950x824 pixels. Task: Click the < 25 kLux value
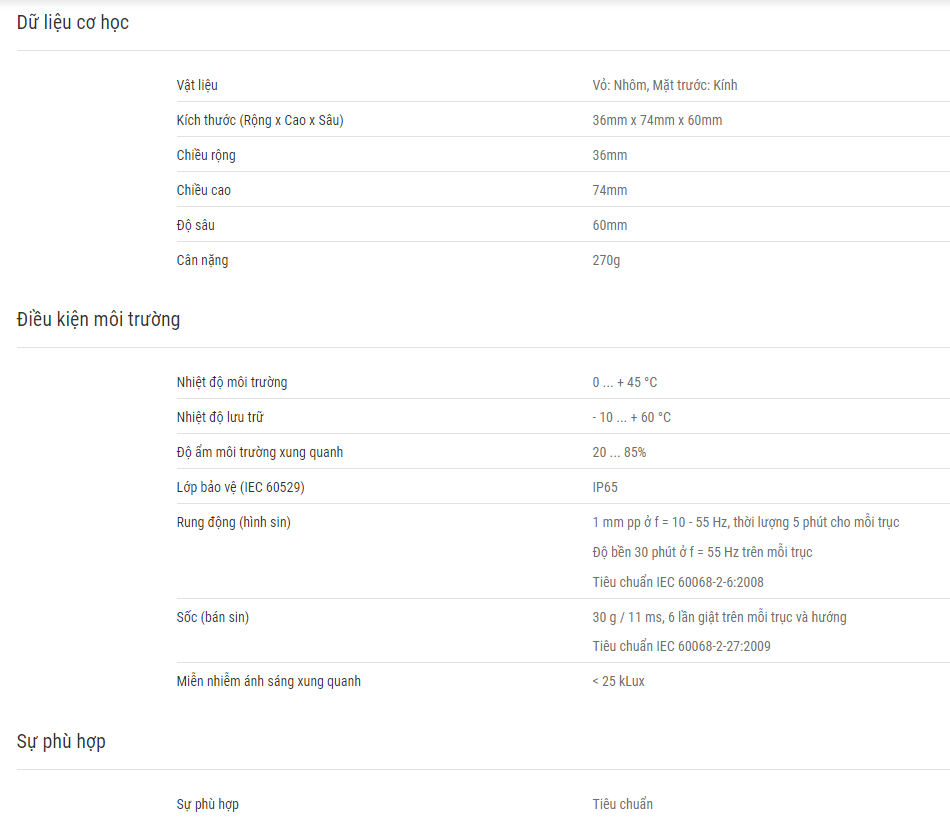coord(619,682)
